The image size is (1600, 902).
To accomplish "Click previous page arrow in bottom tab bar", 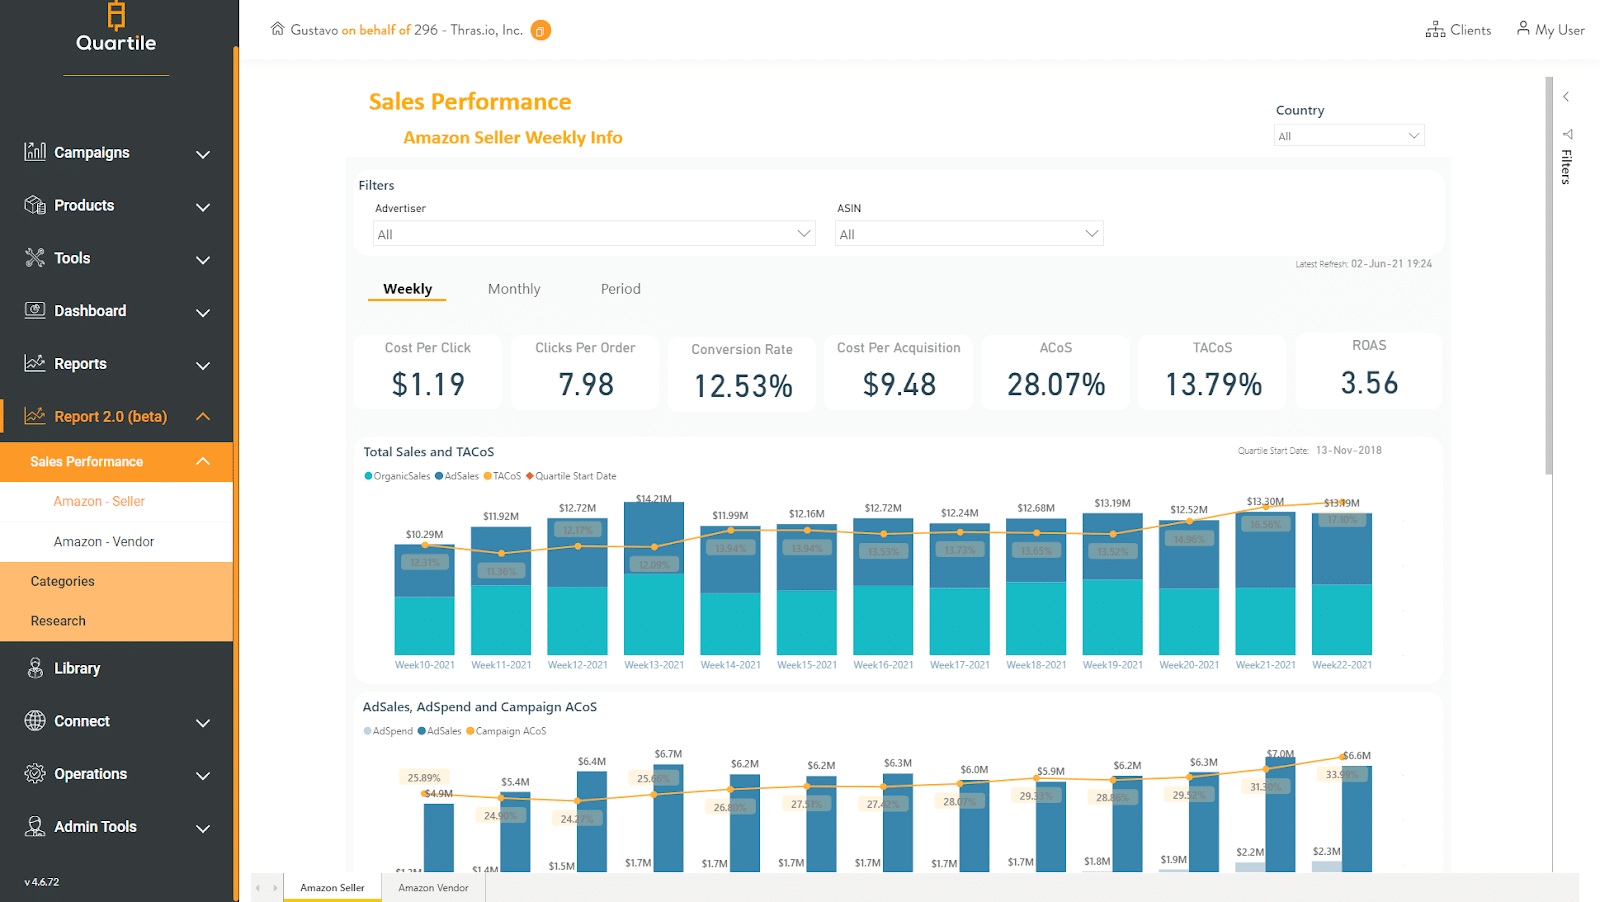I will pyautogui.click(x=258, y=888).
